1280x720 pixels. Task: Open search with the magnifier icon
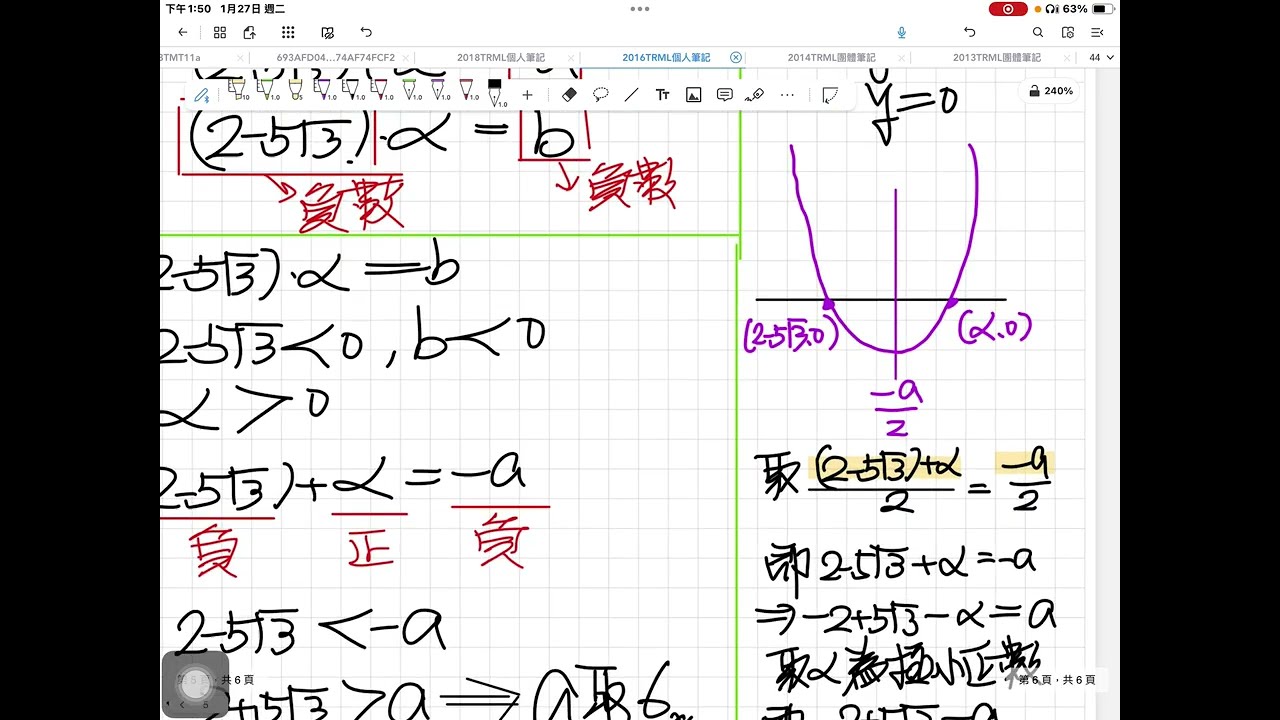click(x=1038, y=32)
